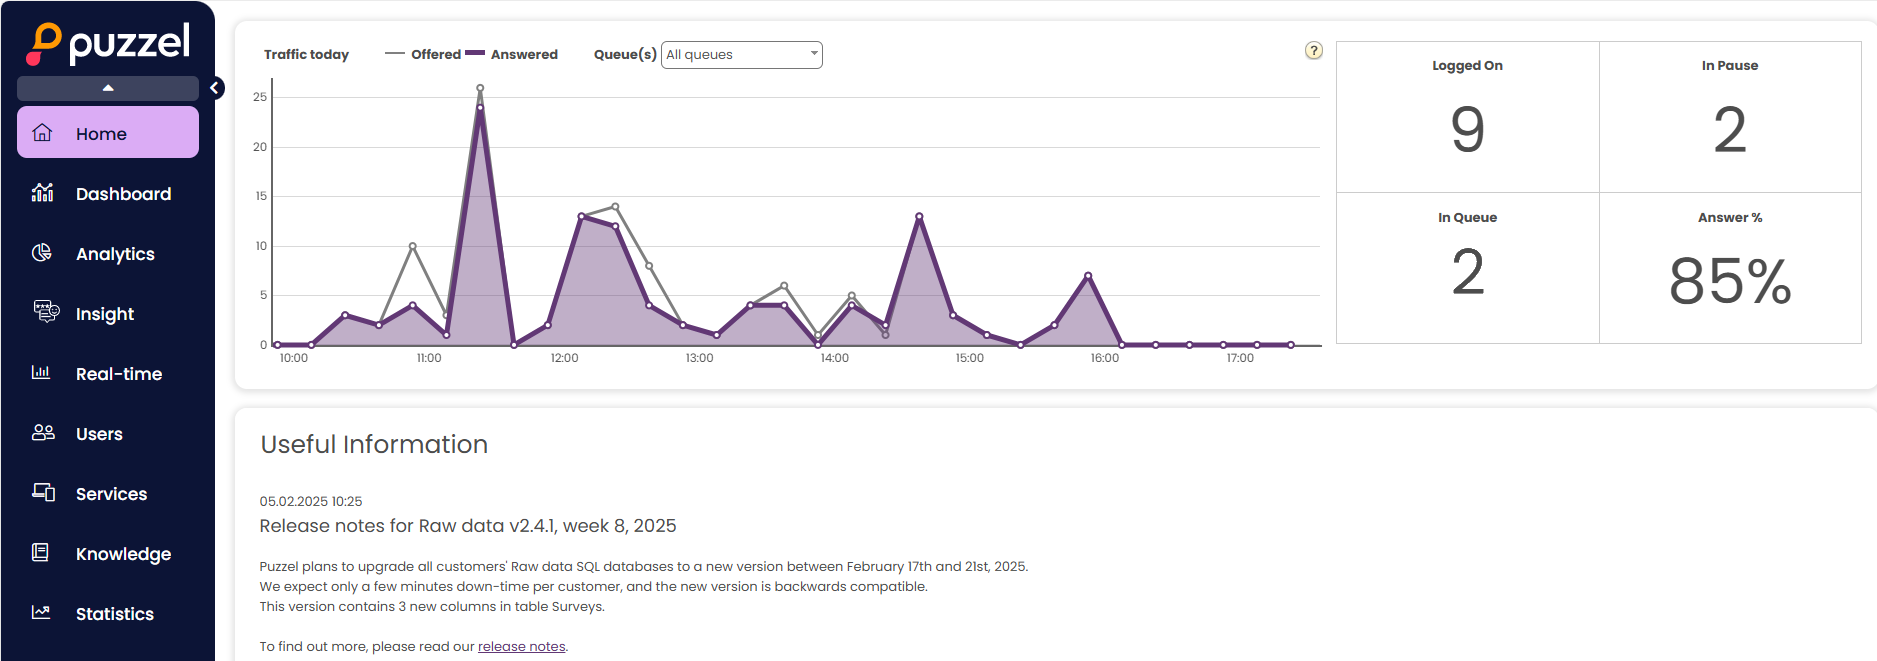Click the Real-time bar graph icon
Viewport: 1877px width, 661px height.
click(42, 373)
